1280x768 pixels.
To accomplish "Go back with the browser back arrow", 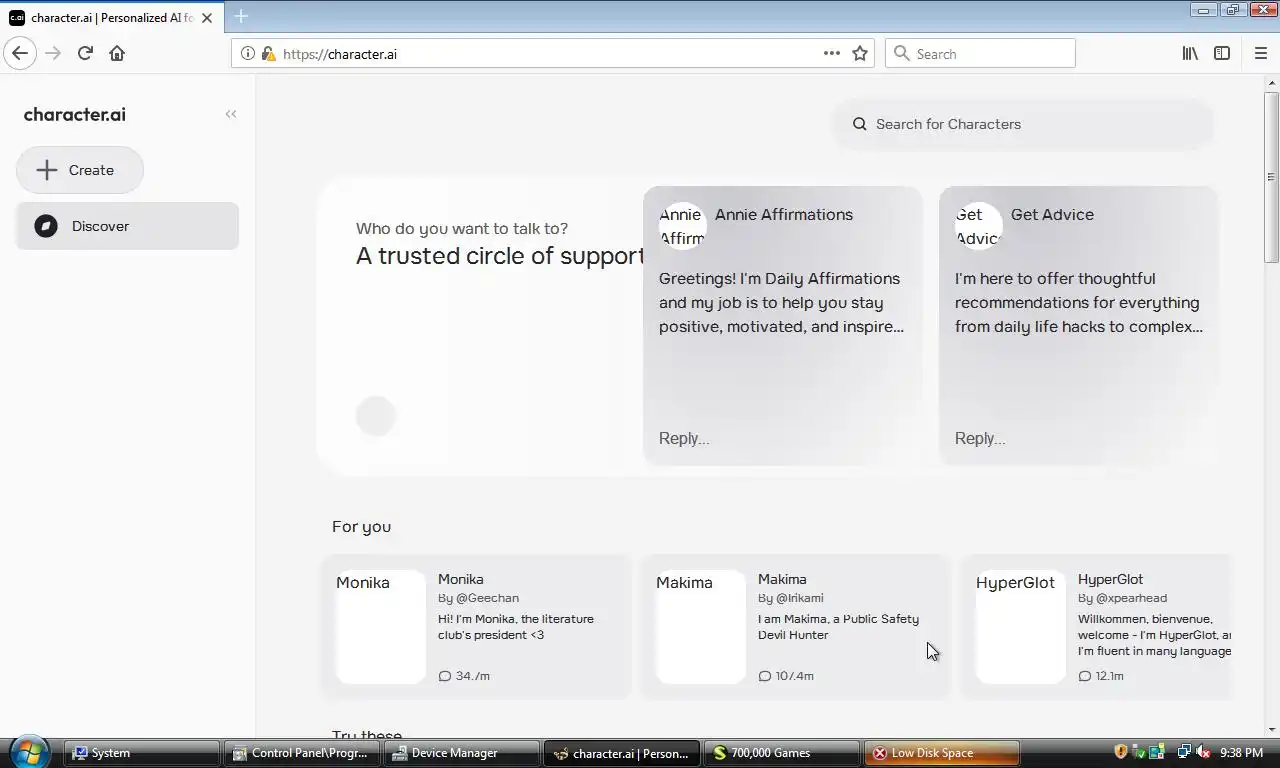I will click(x=20, y=53).
